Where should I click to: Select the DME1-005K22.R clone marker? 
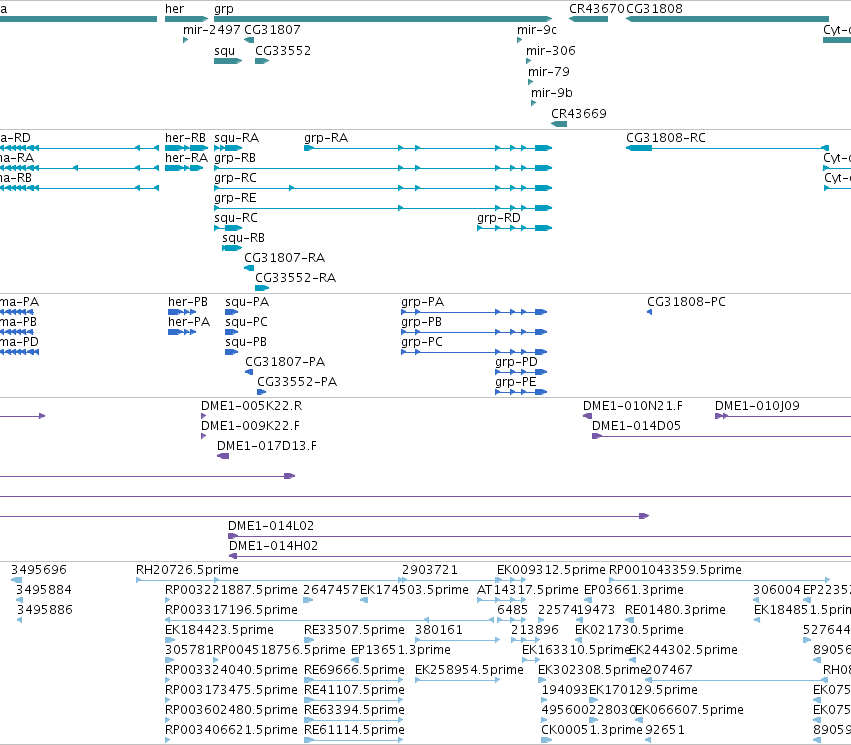(x=204, y=416)
